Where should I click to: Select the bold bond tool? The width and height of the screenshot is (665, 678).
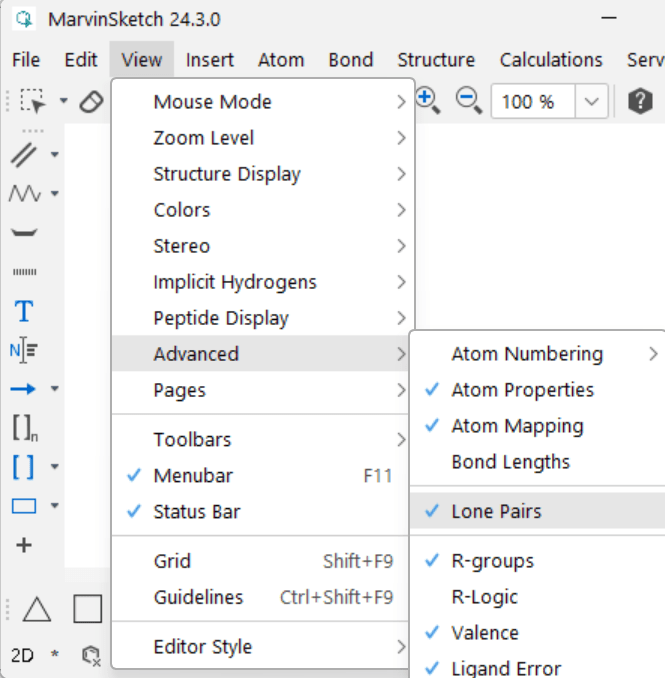point(24,233)
